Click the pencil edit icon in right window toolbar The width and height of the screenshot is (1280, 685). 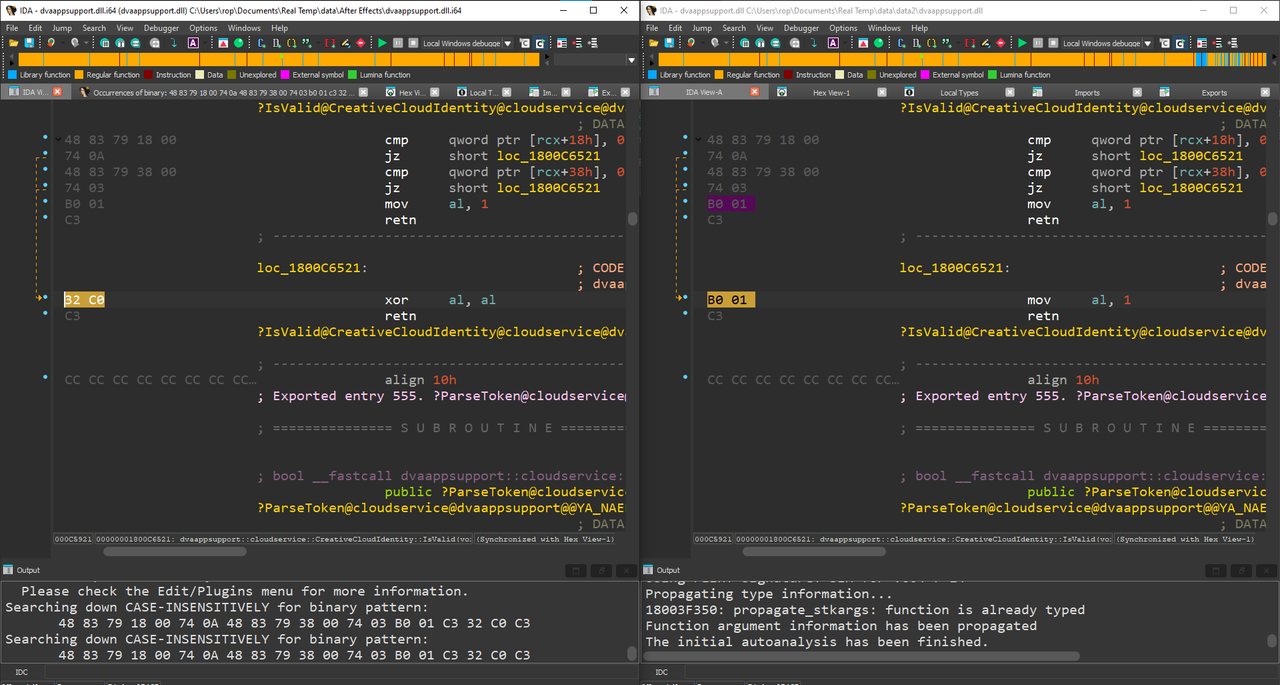pyautogui.click(x=985, y=44)
